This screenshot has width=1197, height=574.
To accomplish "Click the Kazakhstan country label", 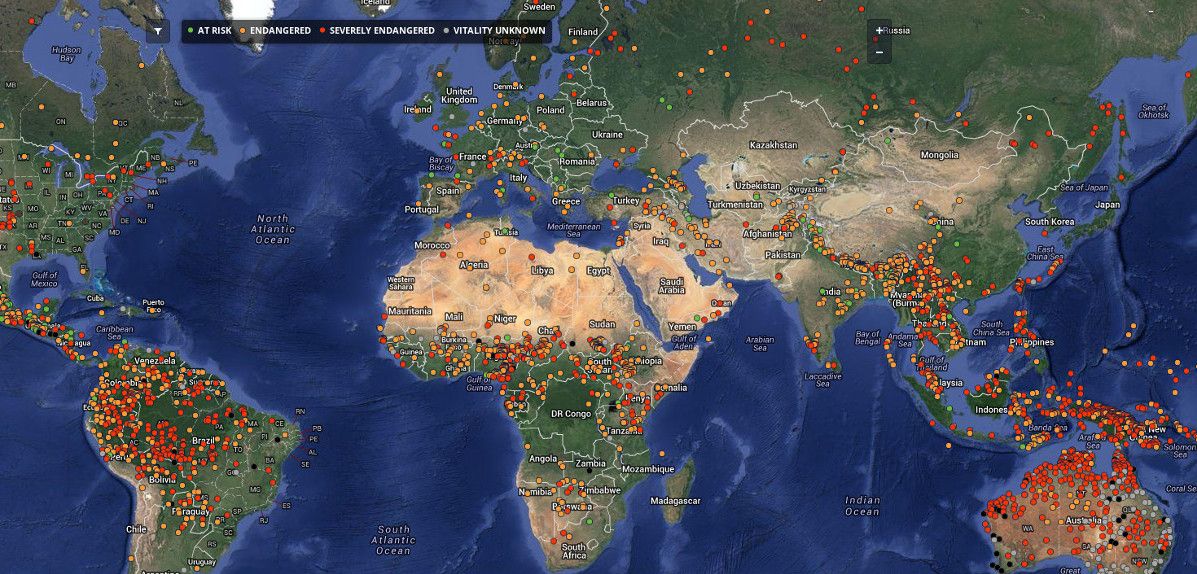I will 770,145.
